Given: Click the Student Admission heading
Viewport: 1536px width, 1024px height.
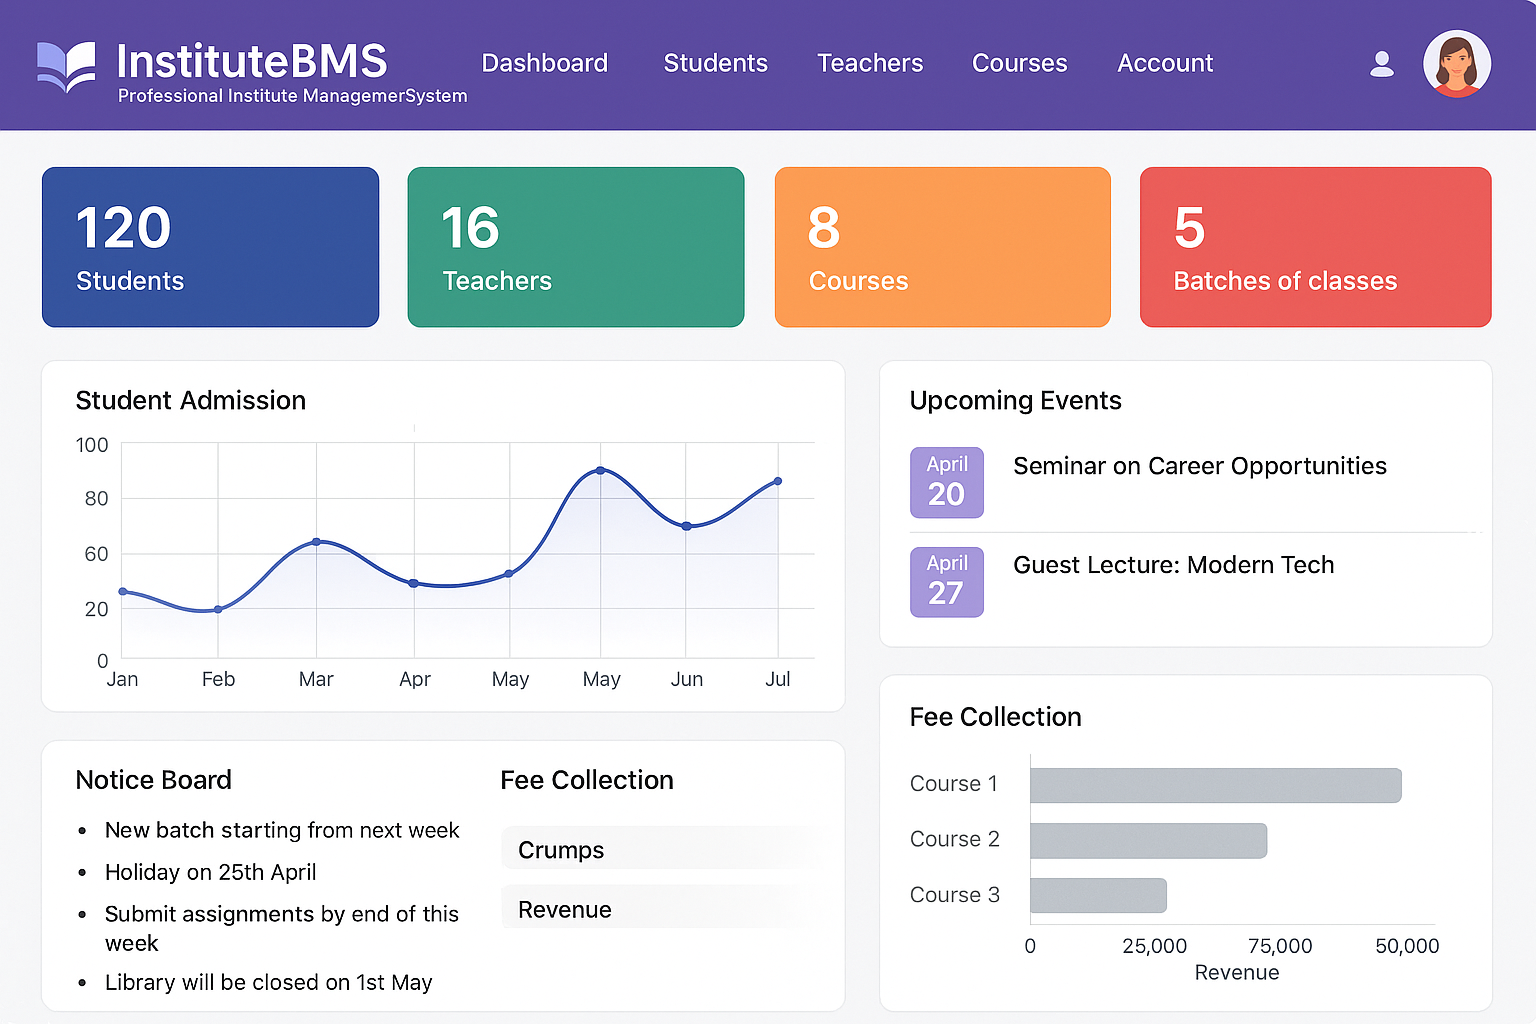Looking at the screenshot, I should point(191,400).
